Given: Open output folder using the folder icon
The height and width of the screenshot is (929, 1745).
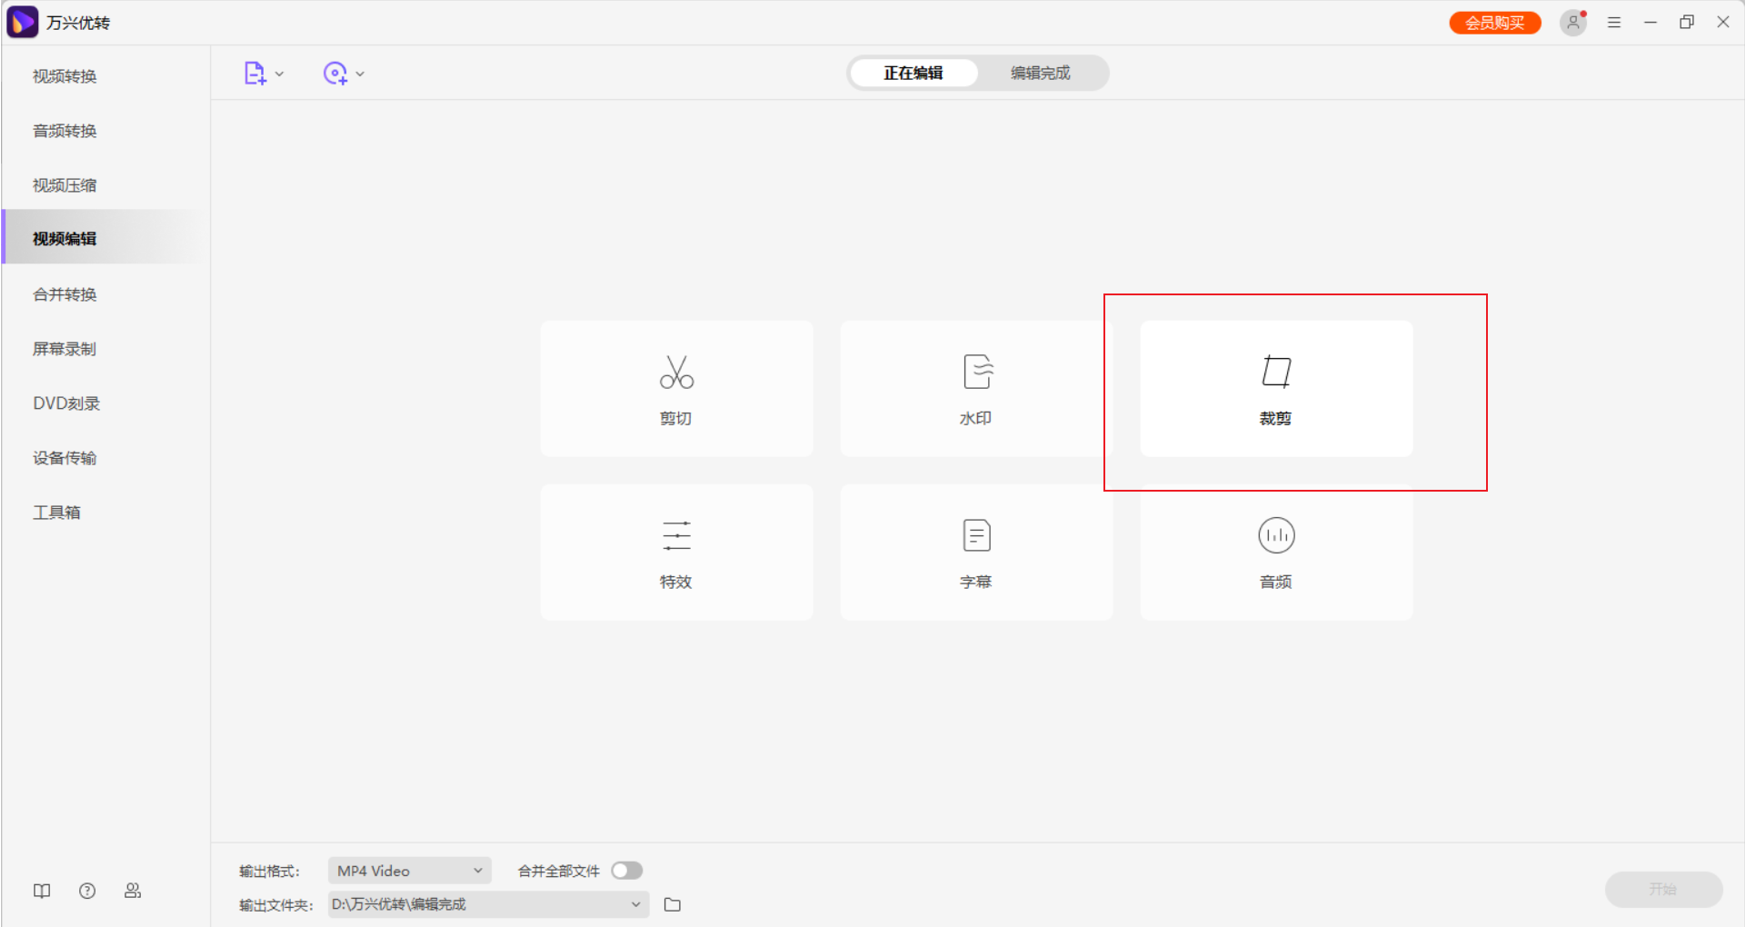Looking at the screenshot, I should tap(672, 904).
